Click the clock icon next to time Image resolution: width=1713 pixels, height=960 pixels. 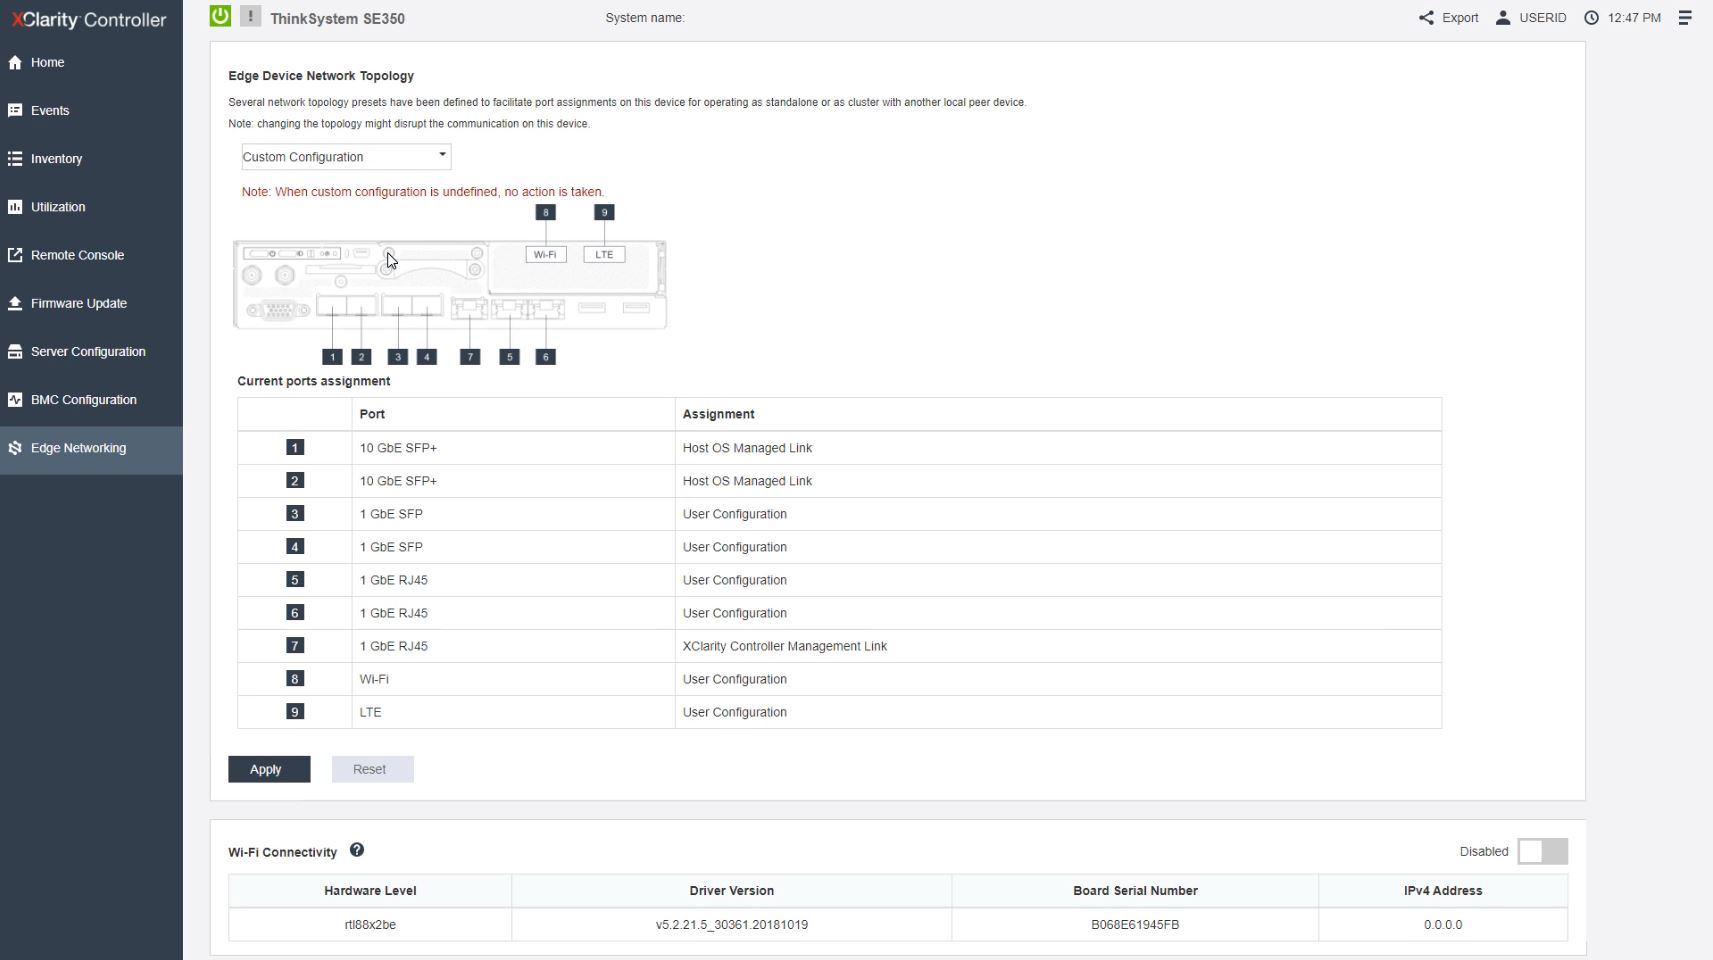pos(1591,18)
